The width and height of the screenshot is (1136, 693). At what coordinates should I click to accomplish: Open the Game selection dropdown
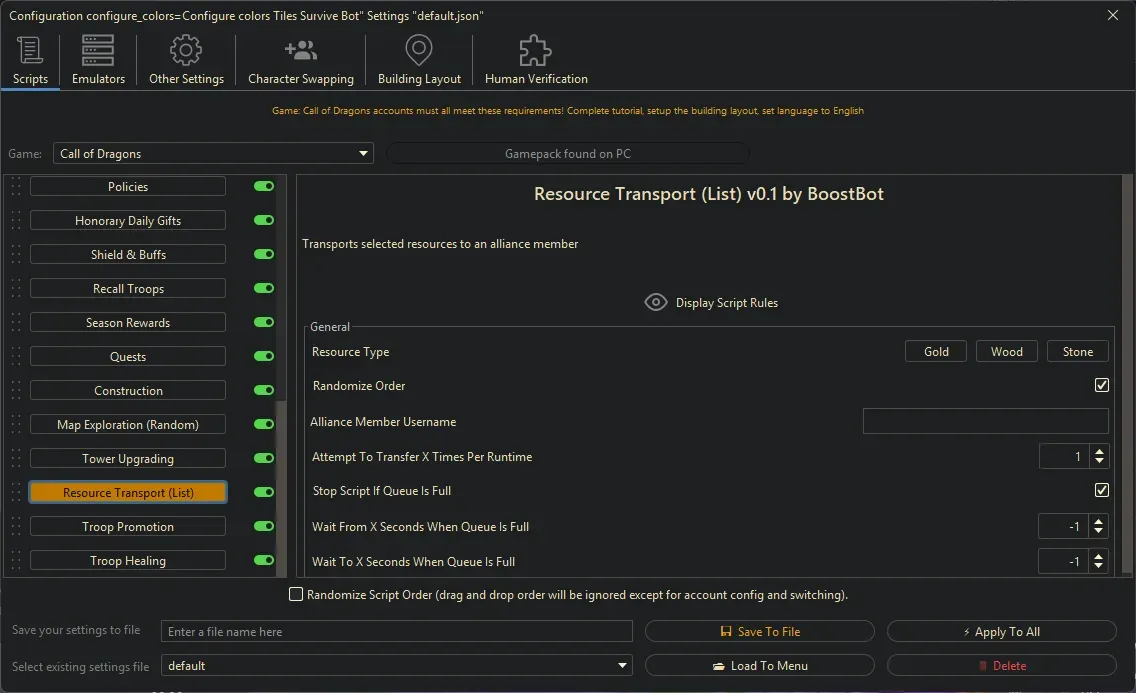point(363,153)
